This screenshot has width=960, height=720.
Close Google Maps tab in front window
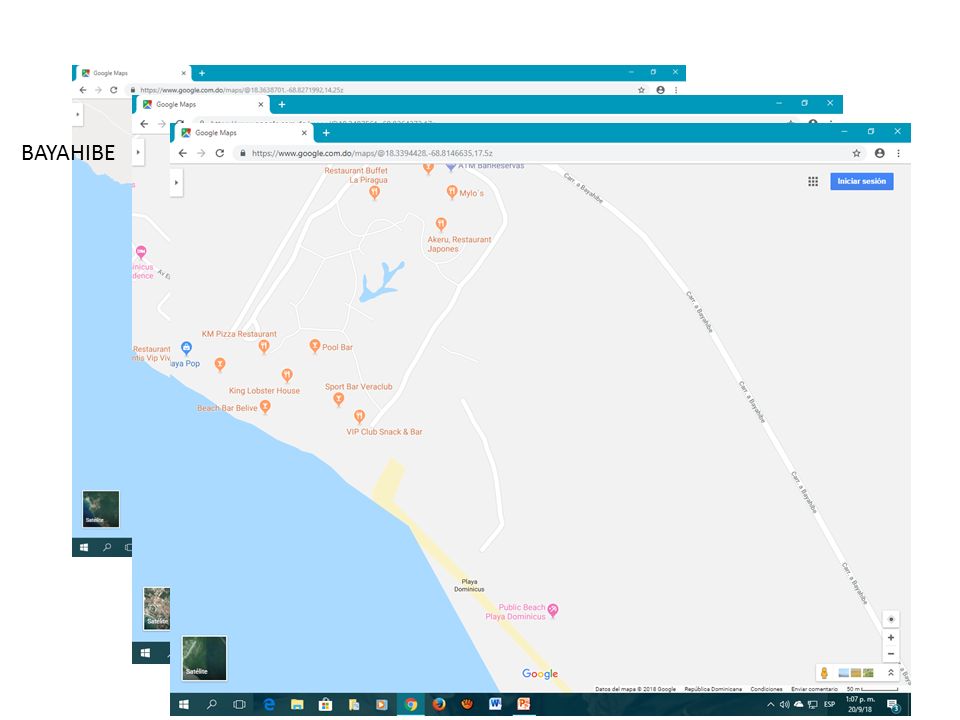pos(304,133)
